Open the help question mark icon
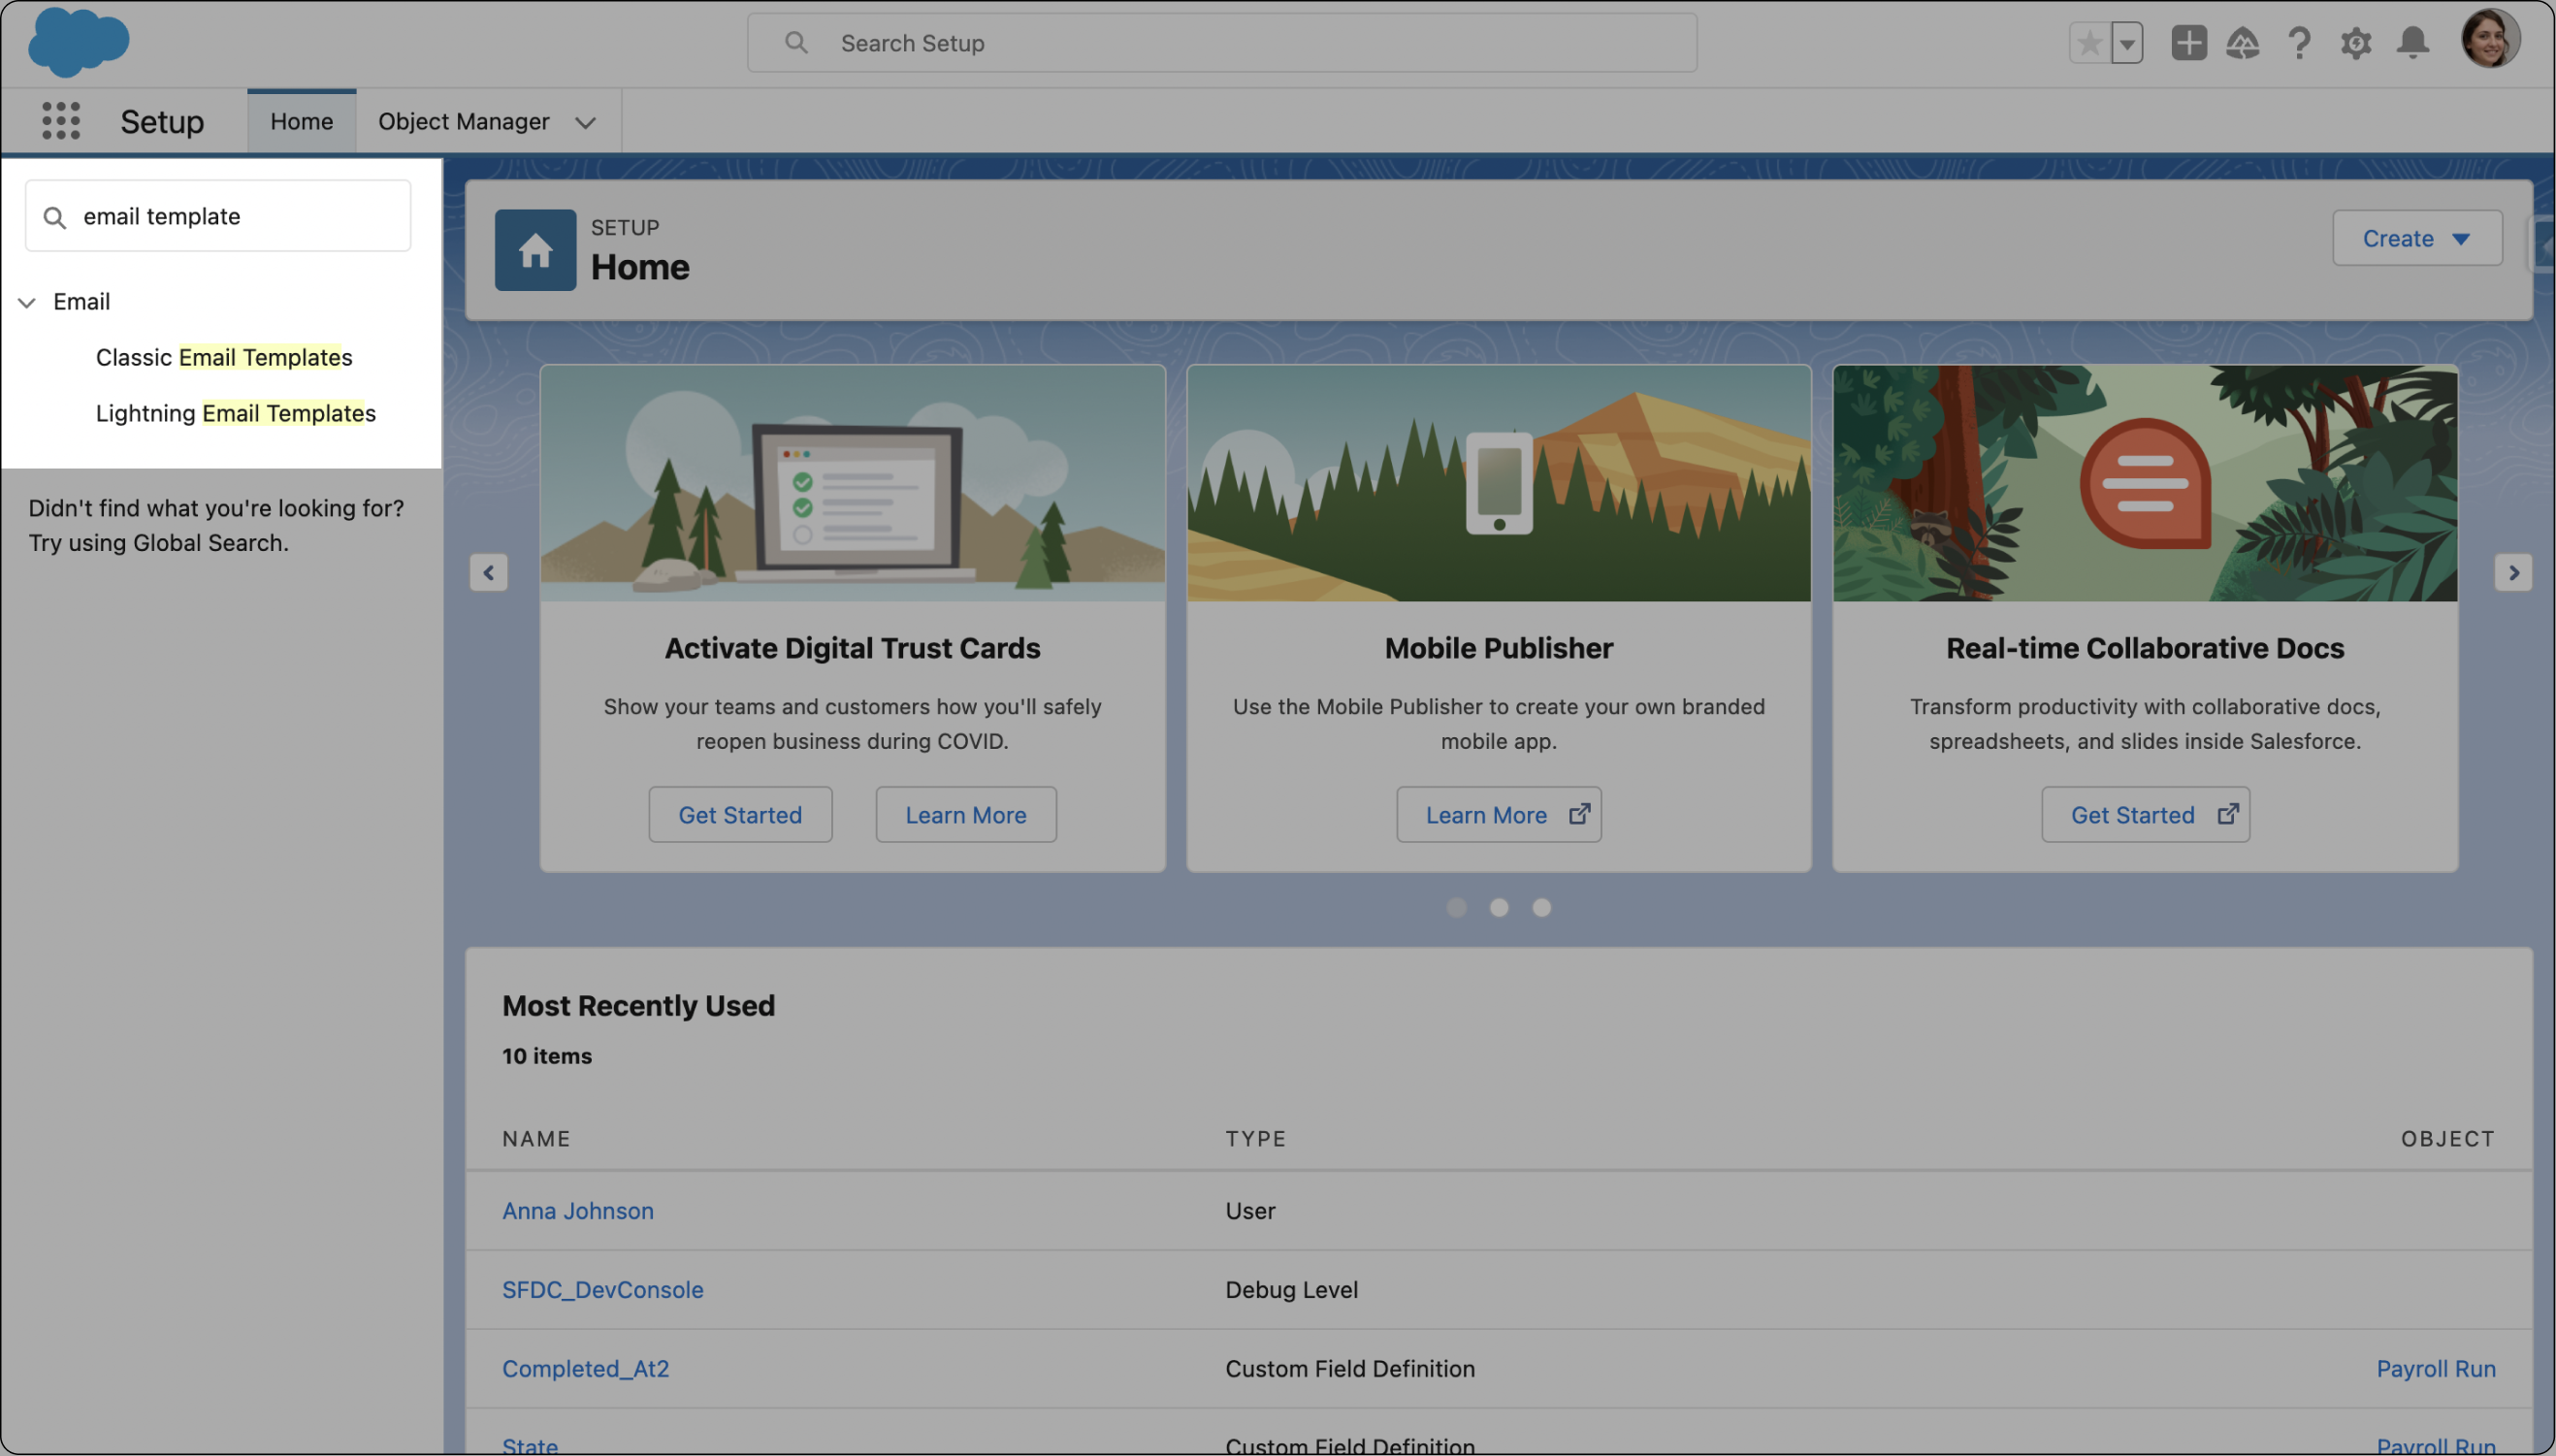 click(2299, 43)
